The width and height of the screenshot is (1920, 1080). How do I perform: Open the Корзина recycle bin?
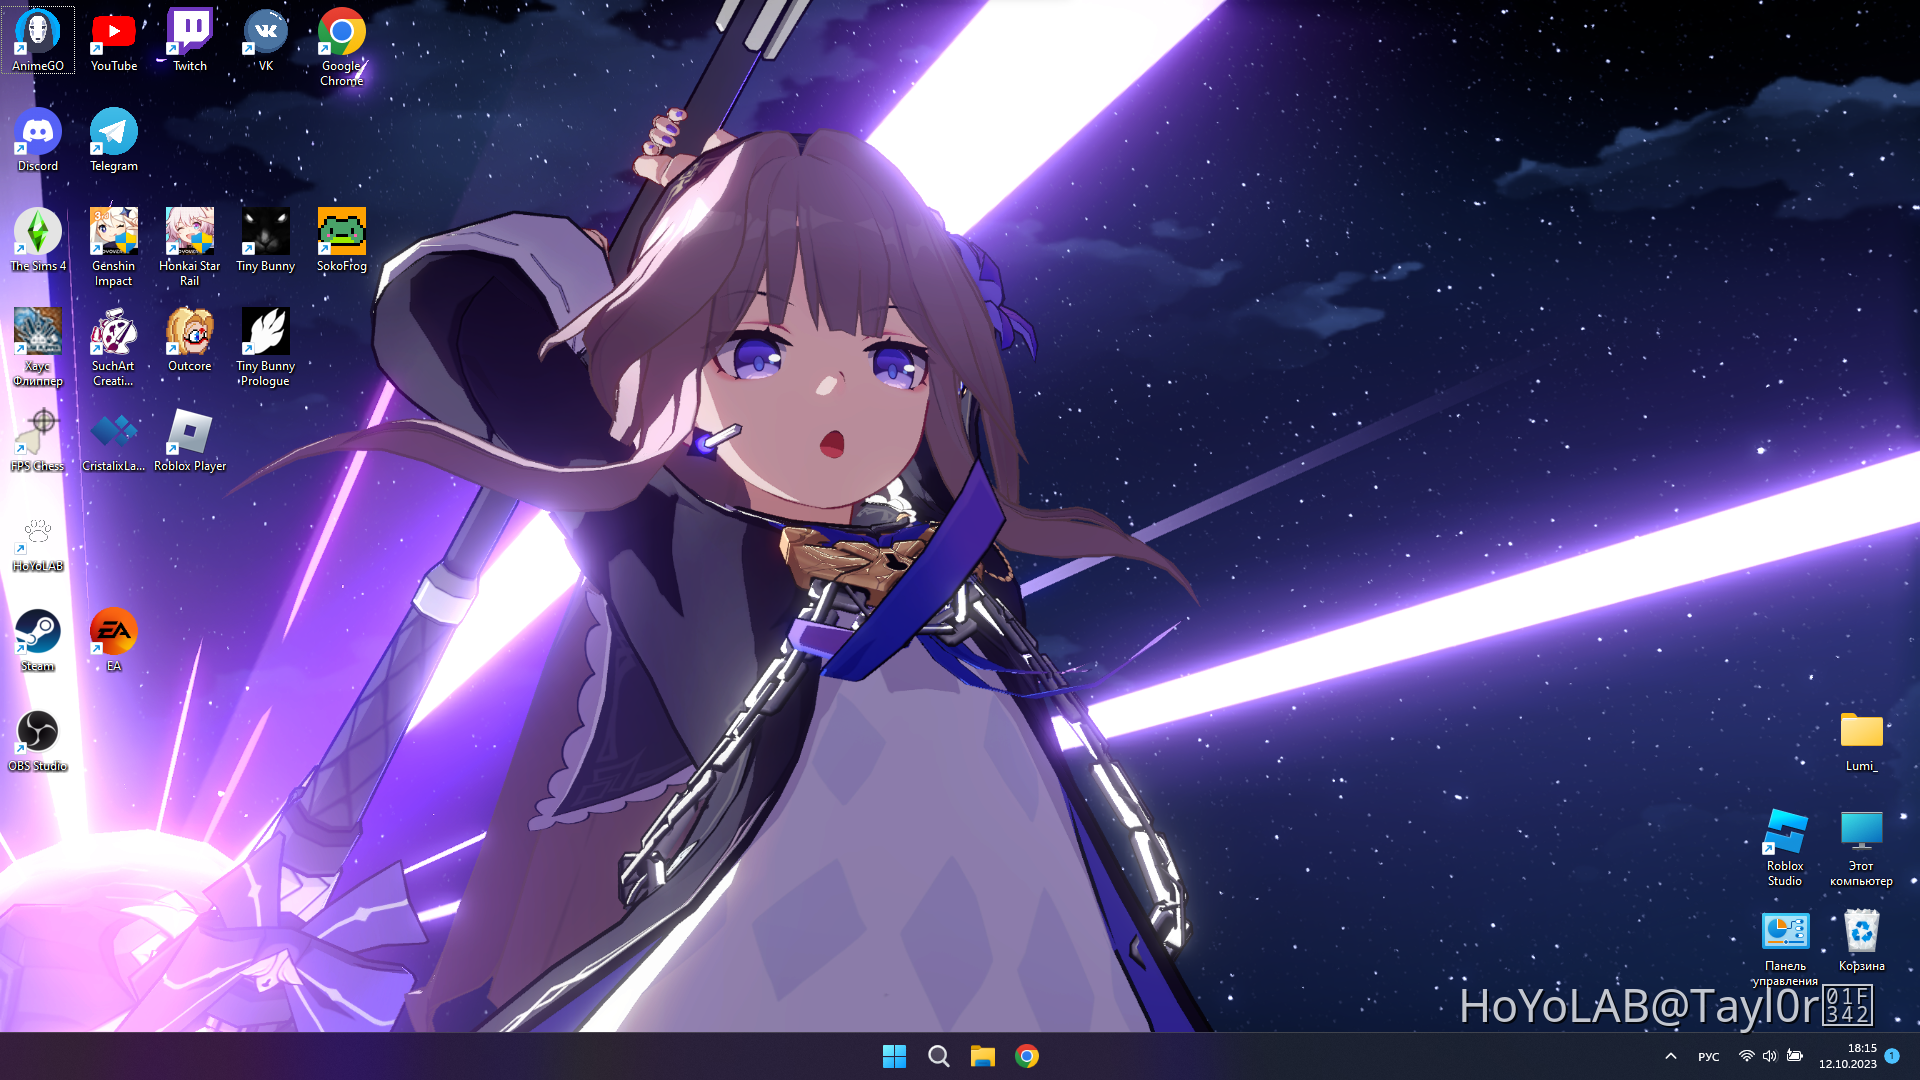[1861, 940]
